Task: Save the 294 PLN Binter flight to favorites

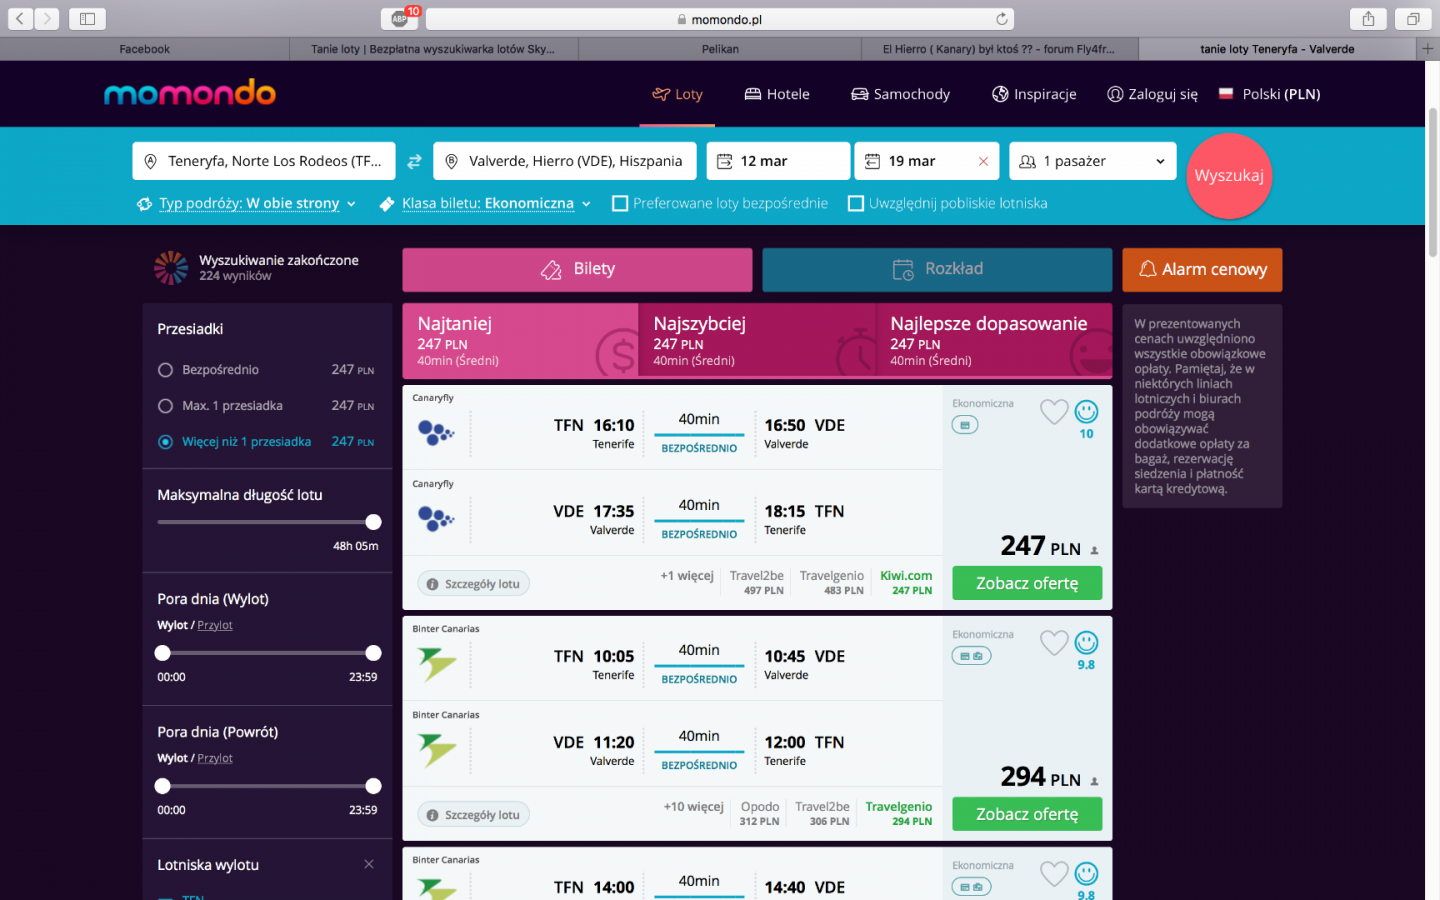Action: tap(1054, 643)
